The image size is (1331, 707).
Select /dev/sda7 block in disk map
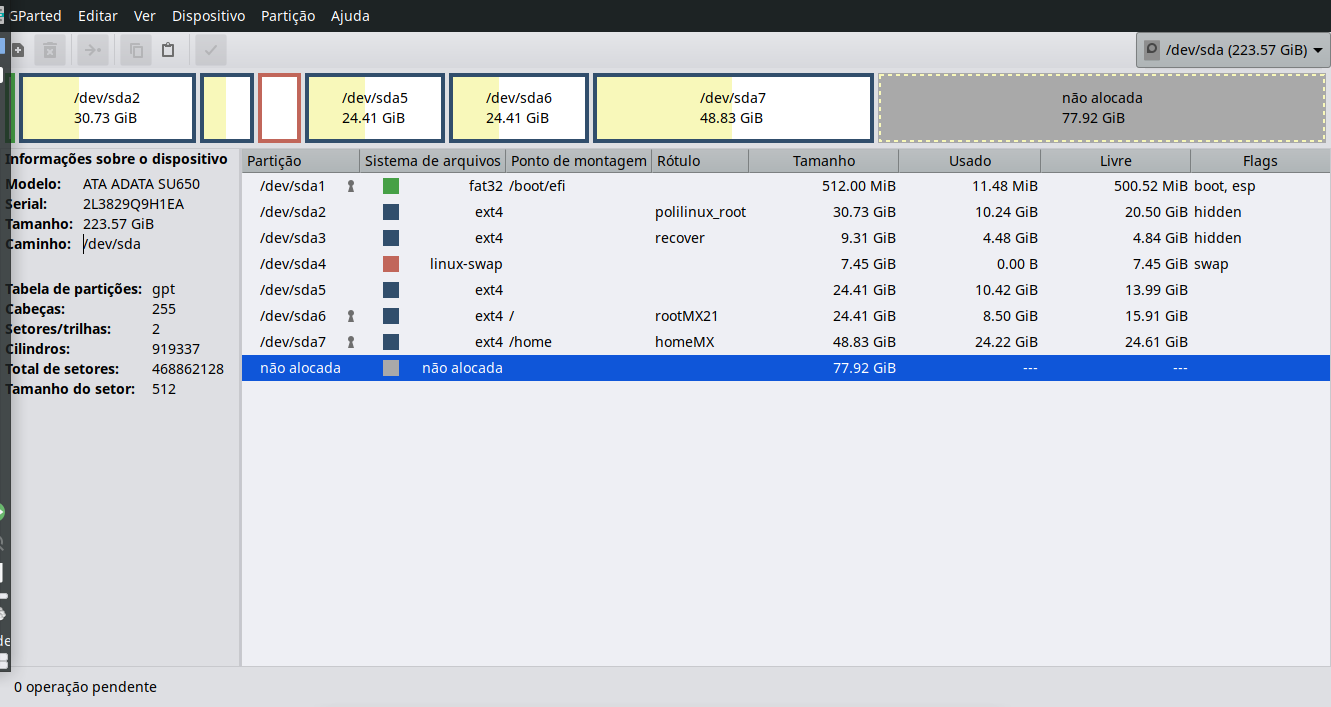[x=733, y=108]
